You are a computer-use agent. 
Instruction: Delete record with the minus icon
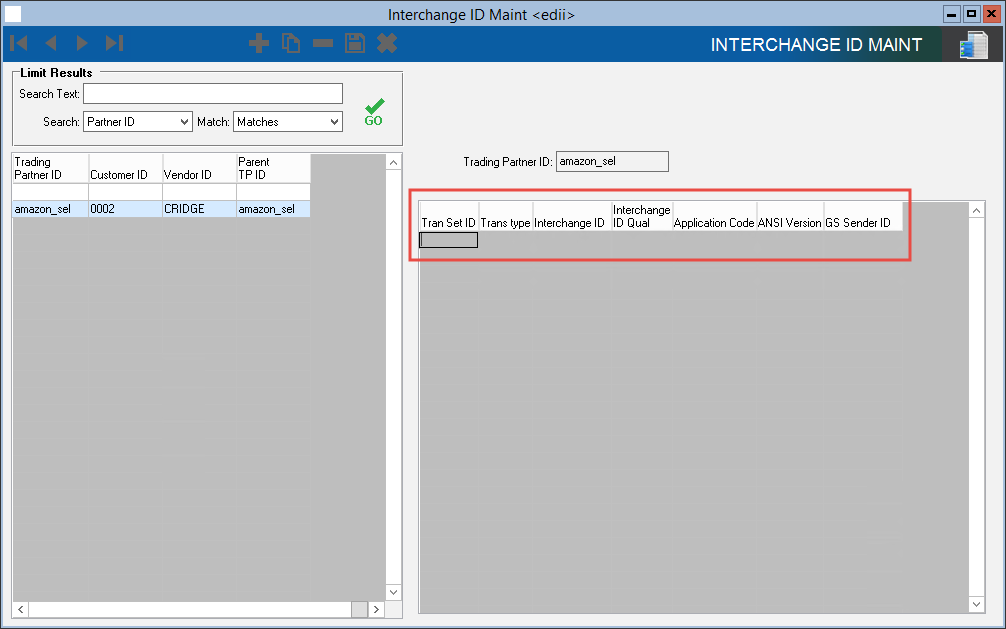[323, 43]
